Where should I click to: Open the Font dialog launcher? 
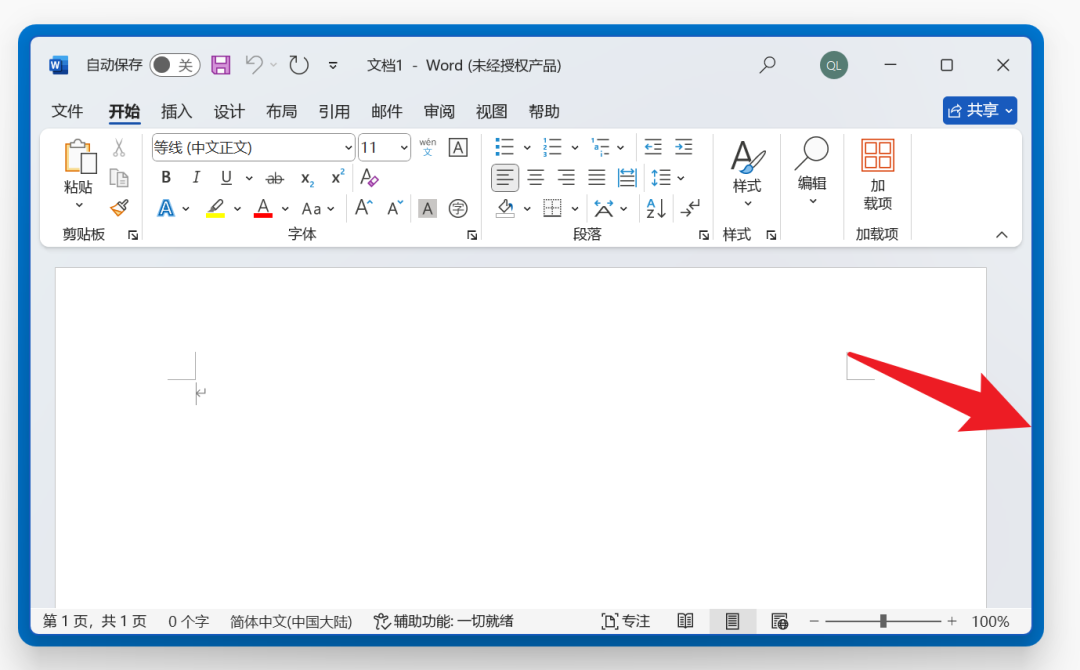pos(472,235)
